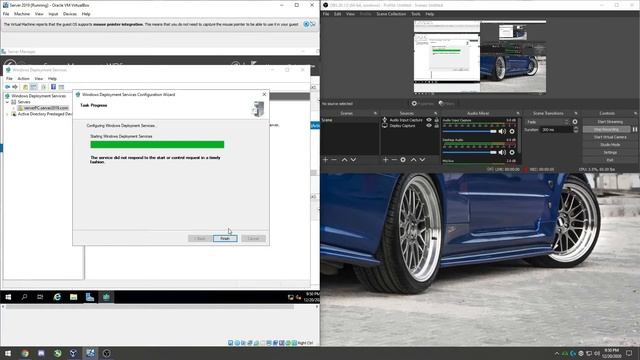Open source properties gear in Sources panel
Image resolution: width=640 pixels, height=360 pixels.
[x=403, y=160]
